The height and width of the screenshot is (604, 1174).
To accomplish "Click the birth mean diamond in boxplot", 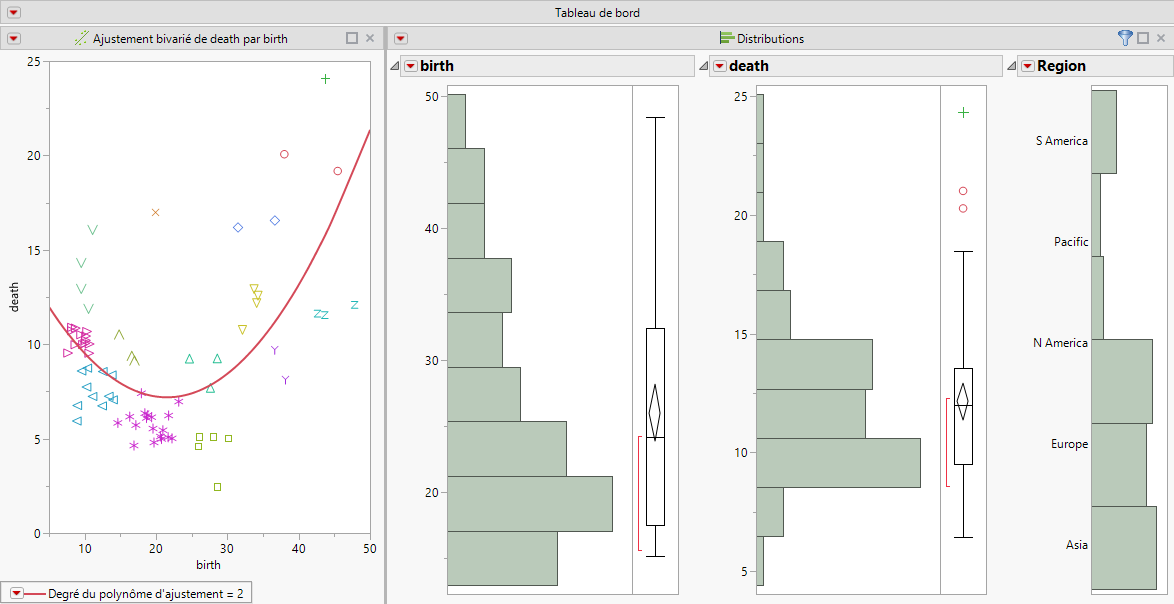I will coord(655,412).
